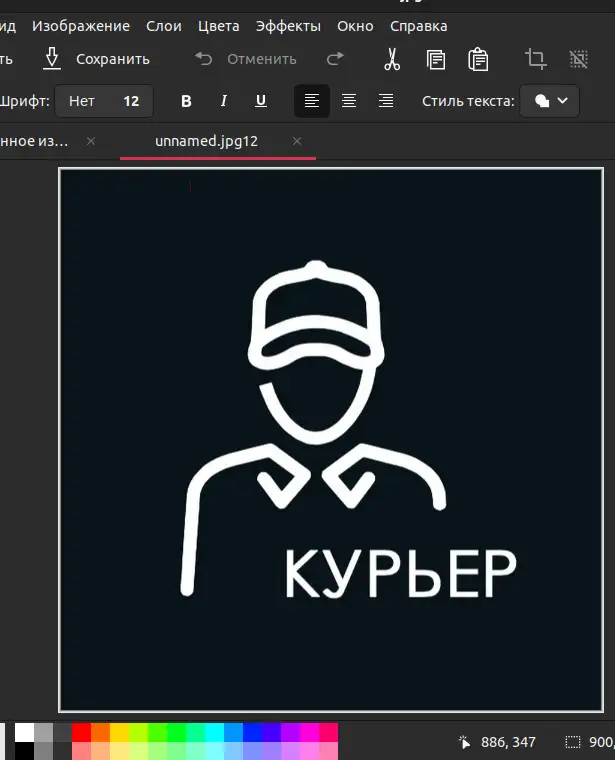Click the Deselect all icon
Screen dimensions: 615x760
click(578, 59)
